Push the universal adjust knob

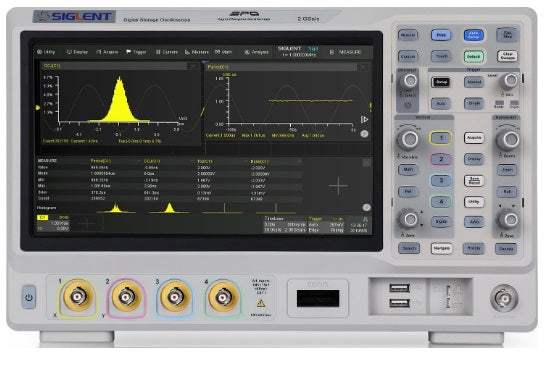(x=410, y=81)
